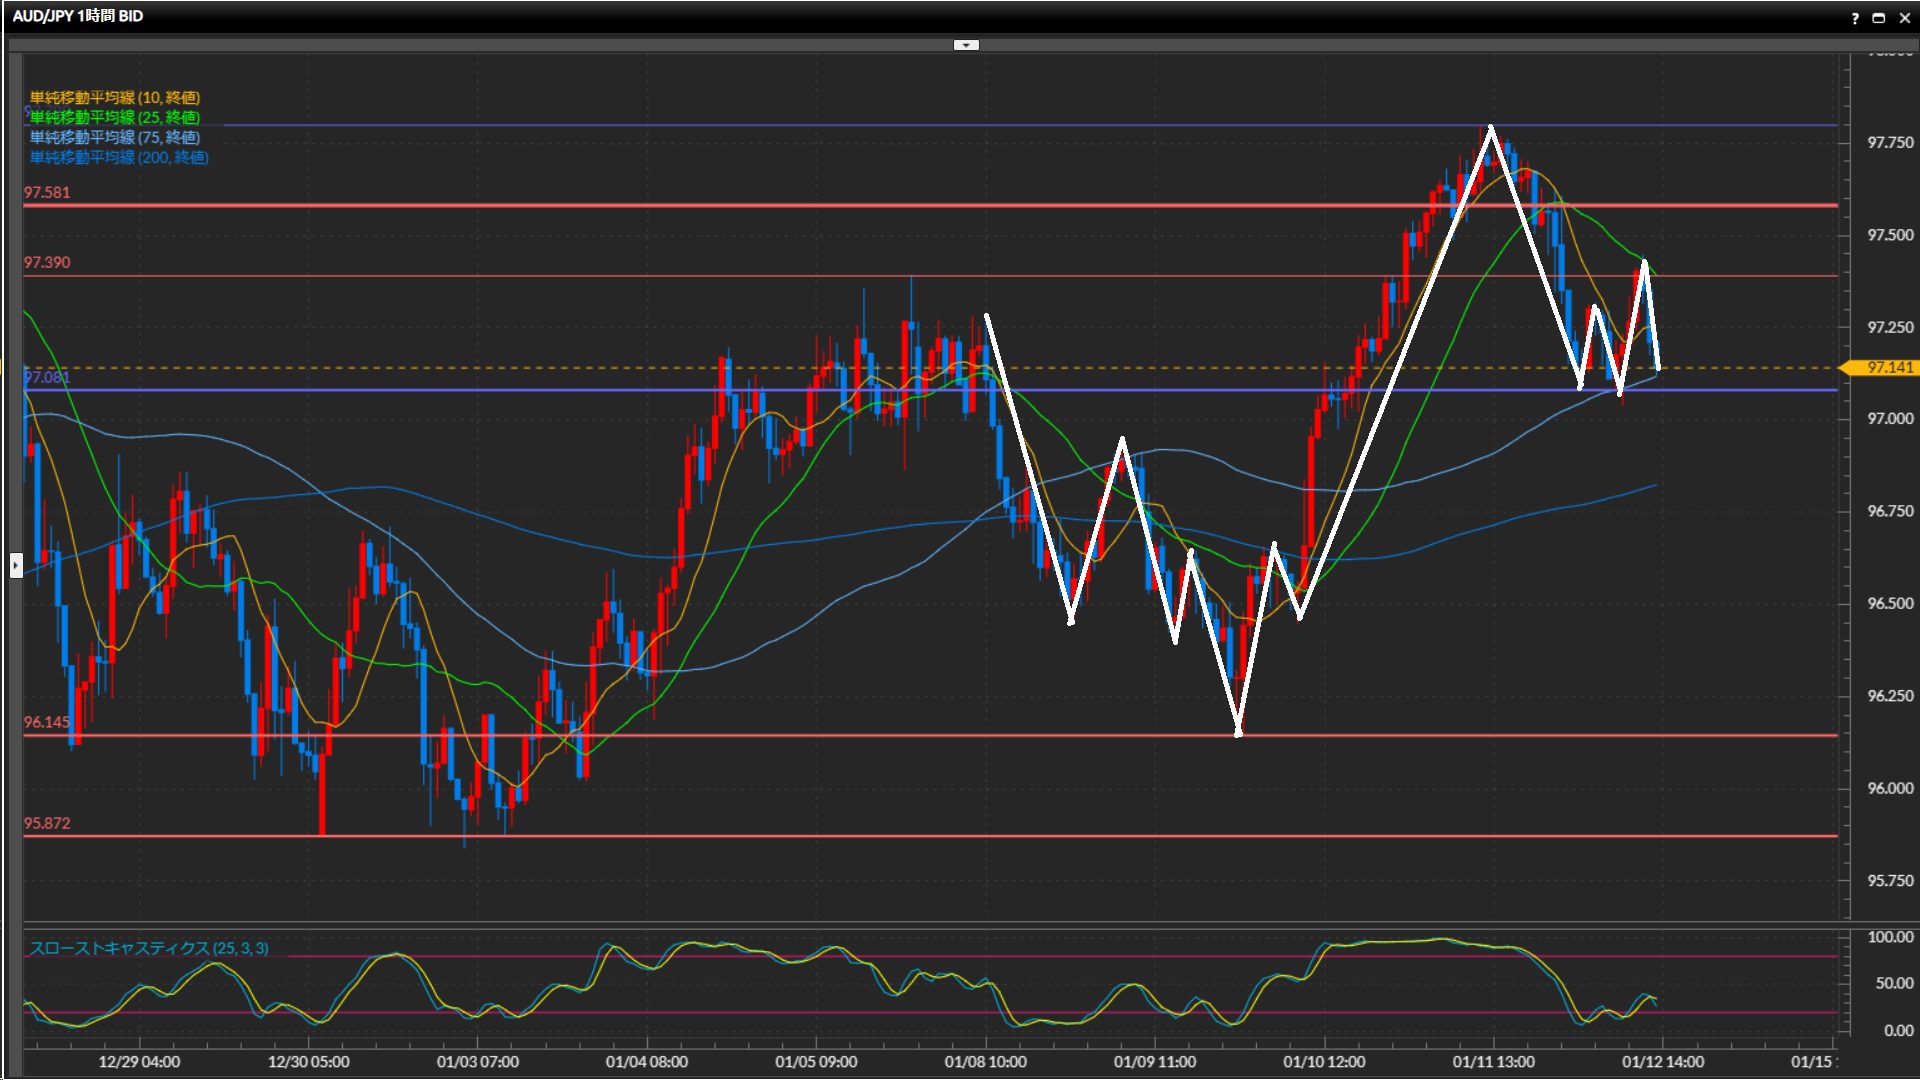Select the 97.081 purple horizontal line label
Image resolution: width=1920 pixels, height=1080 pixels.
click(47, 377)
